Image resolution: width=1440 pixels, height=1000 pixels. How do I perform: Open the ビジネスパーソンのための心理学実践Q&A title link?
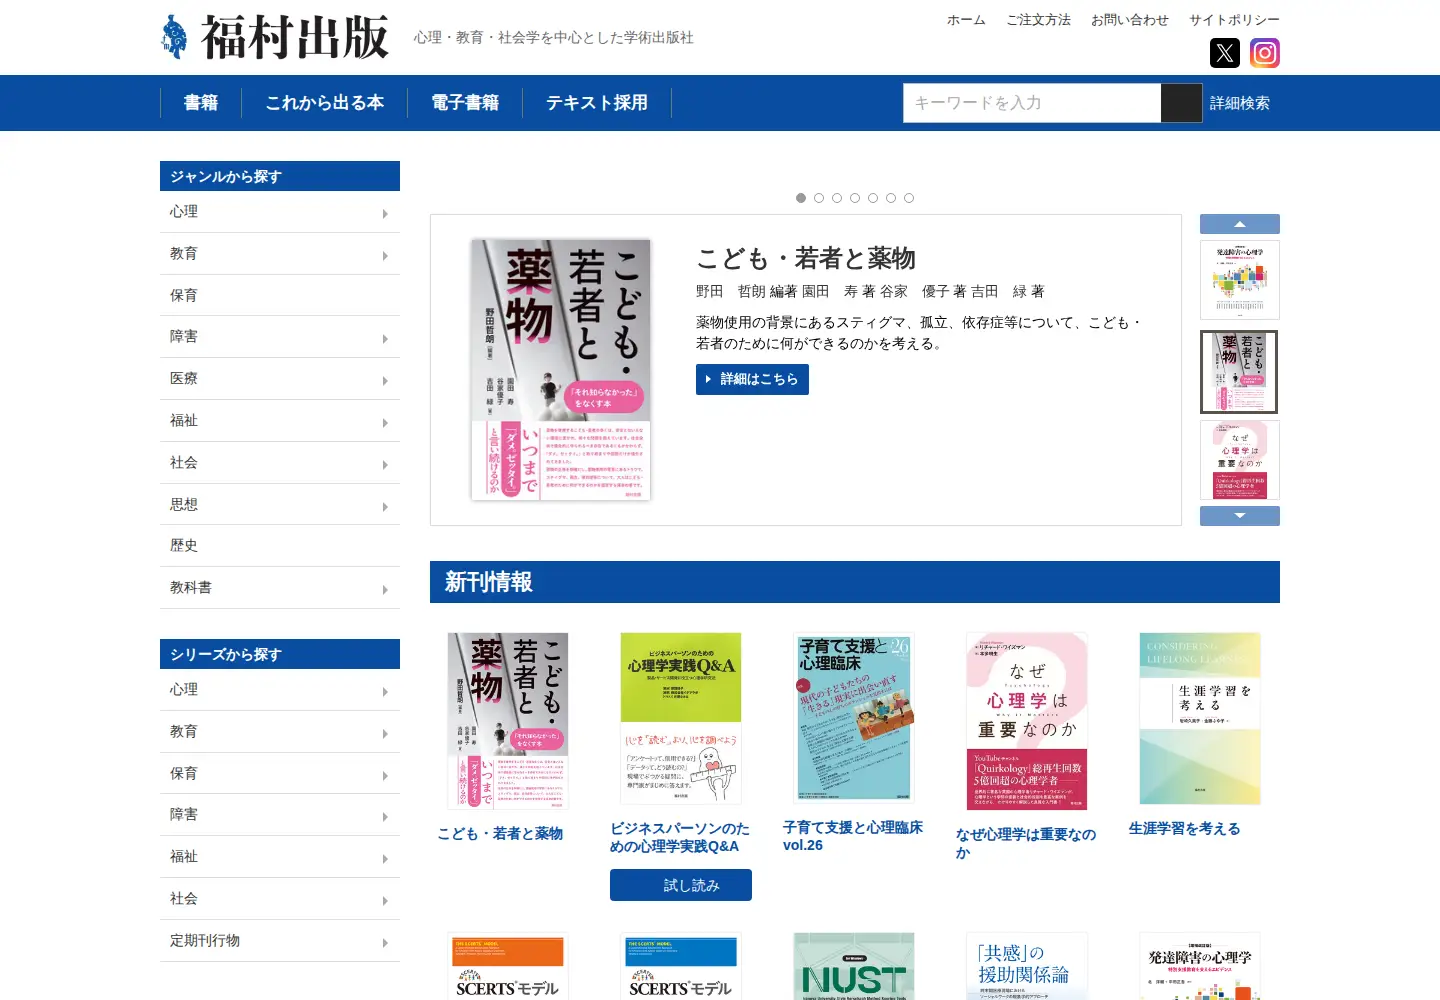[680, 838]
